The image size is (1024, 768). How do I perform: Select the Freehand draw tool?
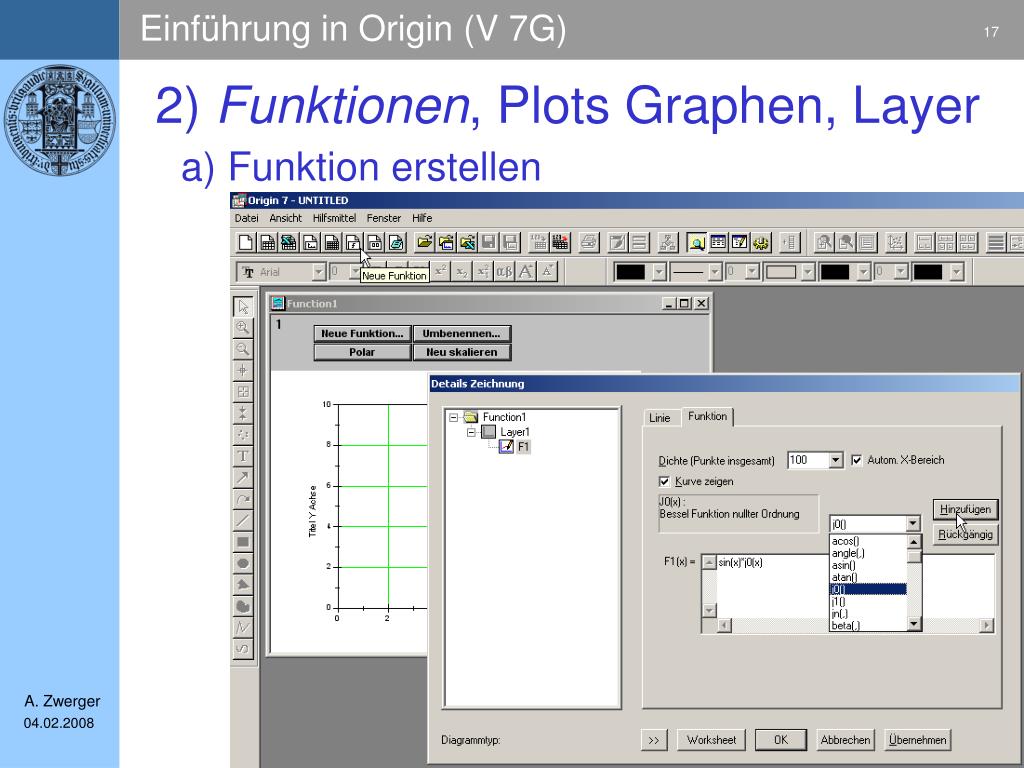243,649
